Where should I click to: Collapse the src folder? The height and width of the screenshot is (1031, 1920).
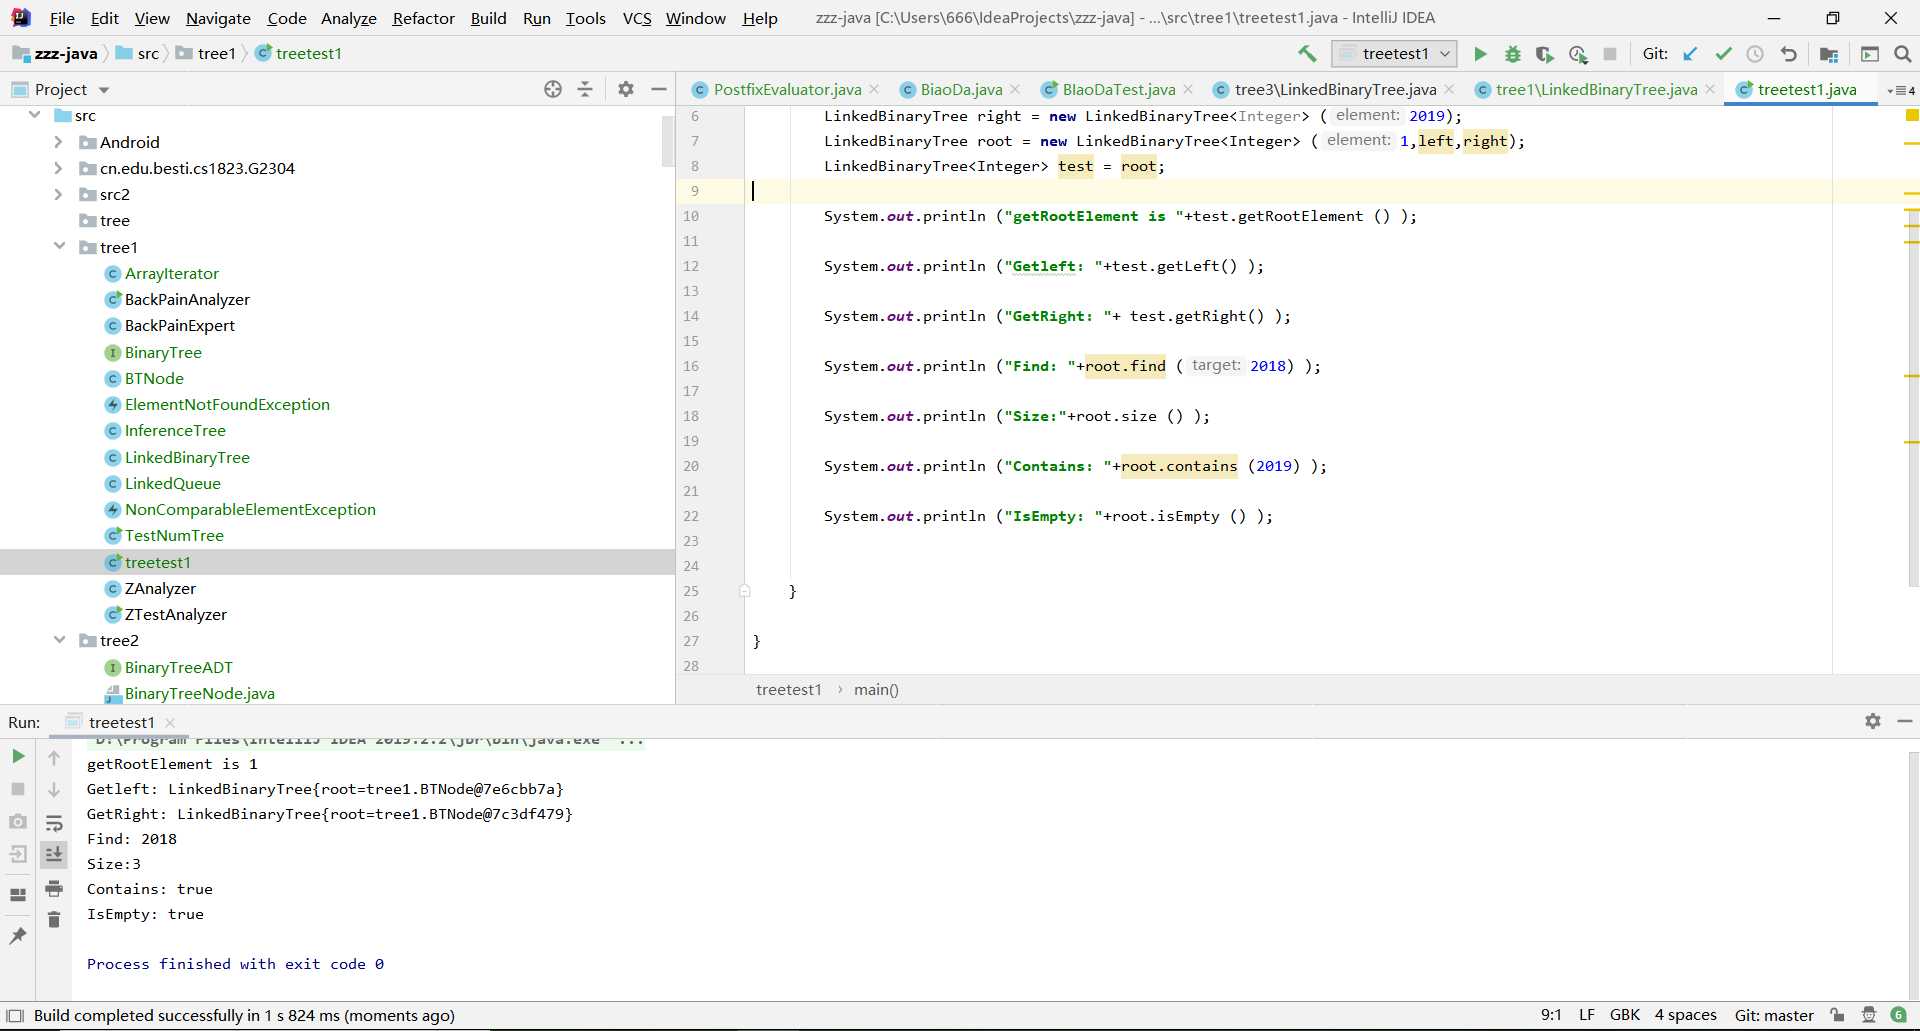[x=35, y=115]
